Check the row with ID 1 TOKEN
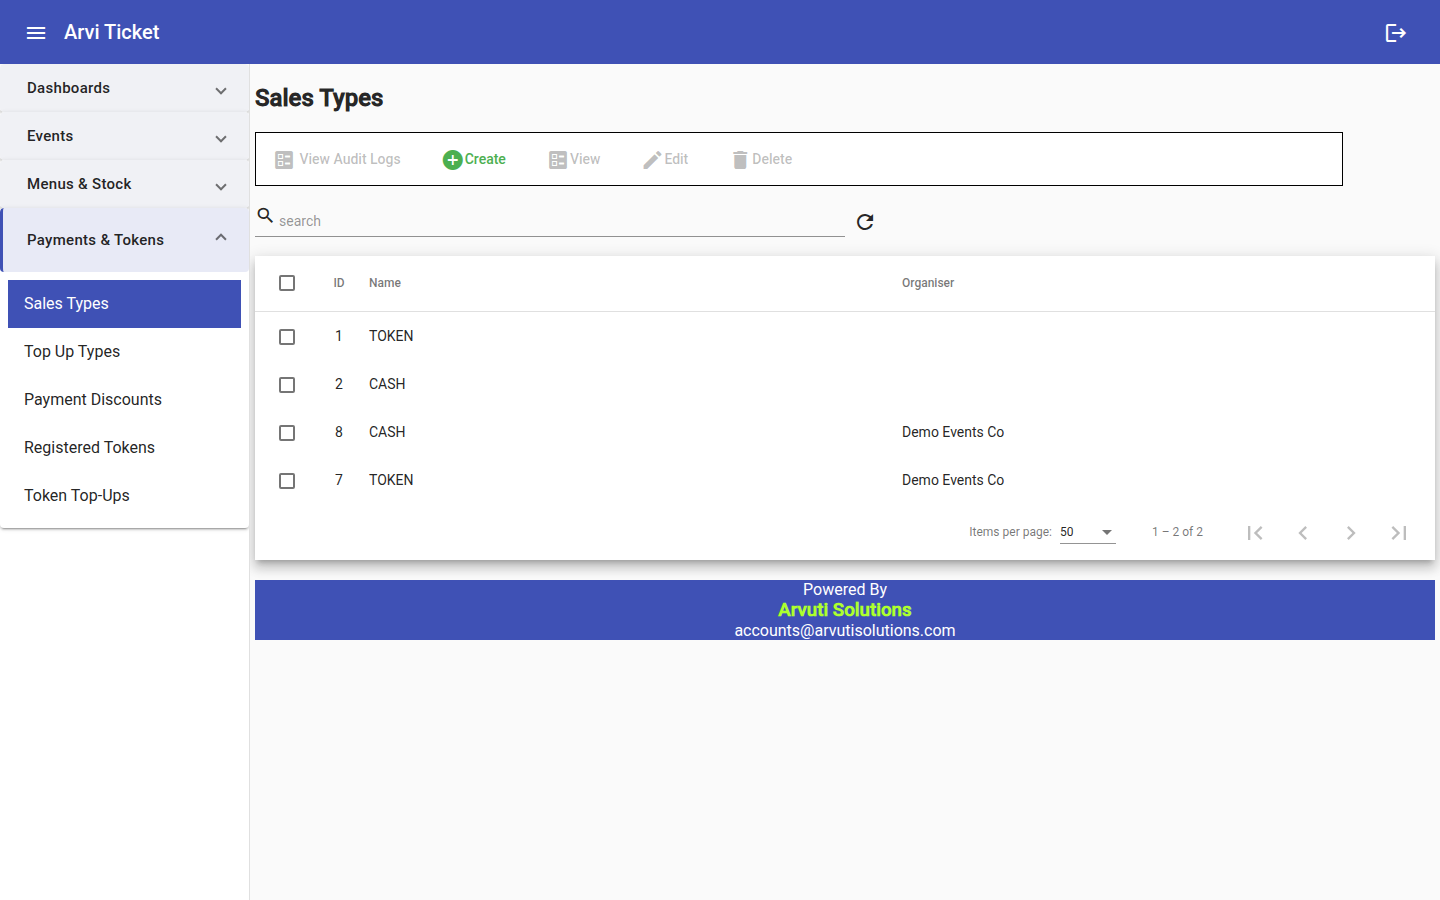 (x=287, y=337)
